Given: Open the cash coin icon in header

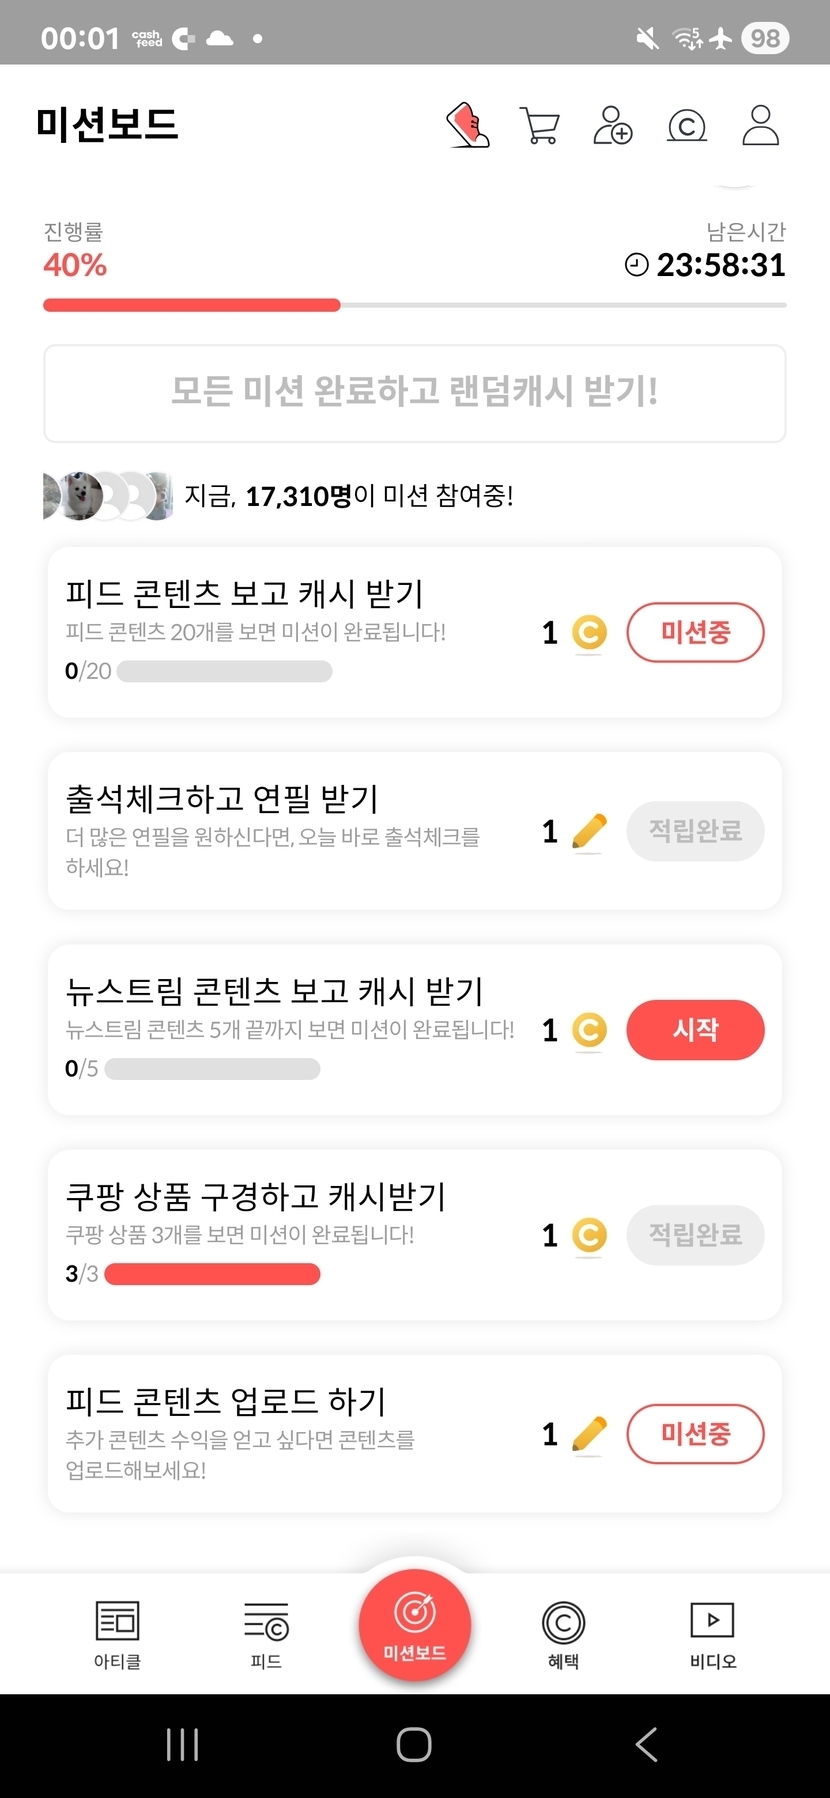Looking at the screenshot, I should pos(686,126).
